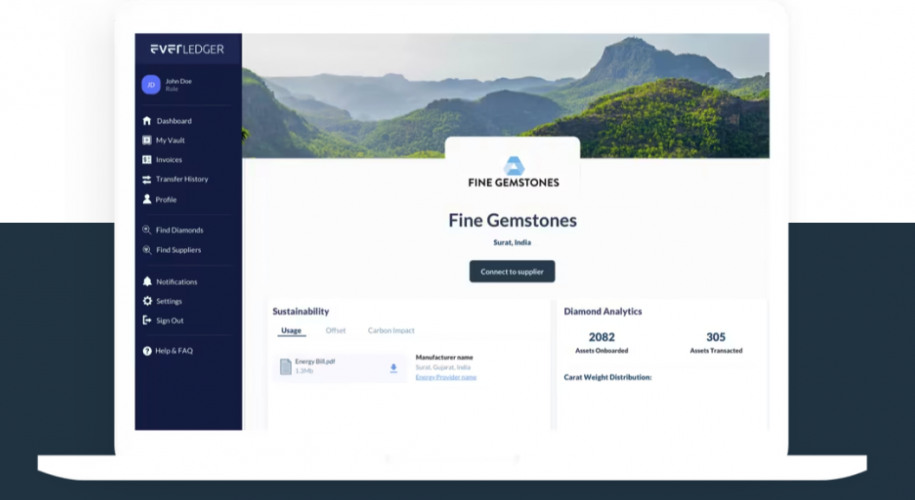
Task: Open Dashboard in the sidebar
Action: pos(174,121)
